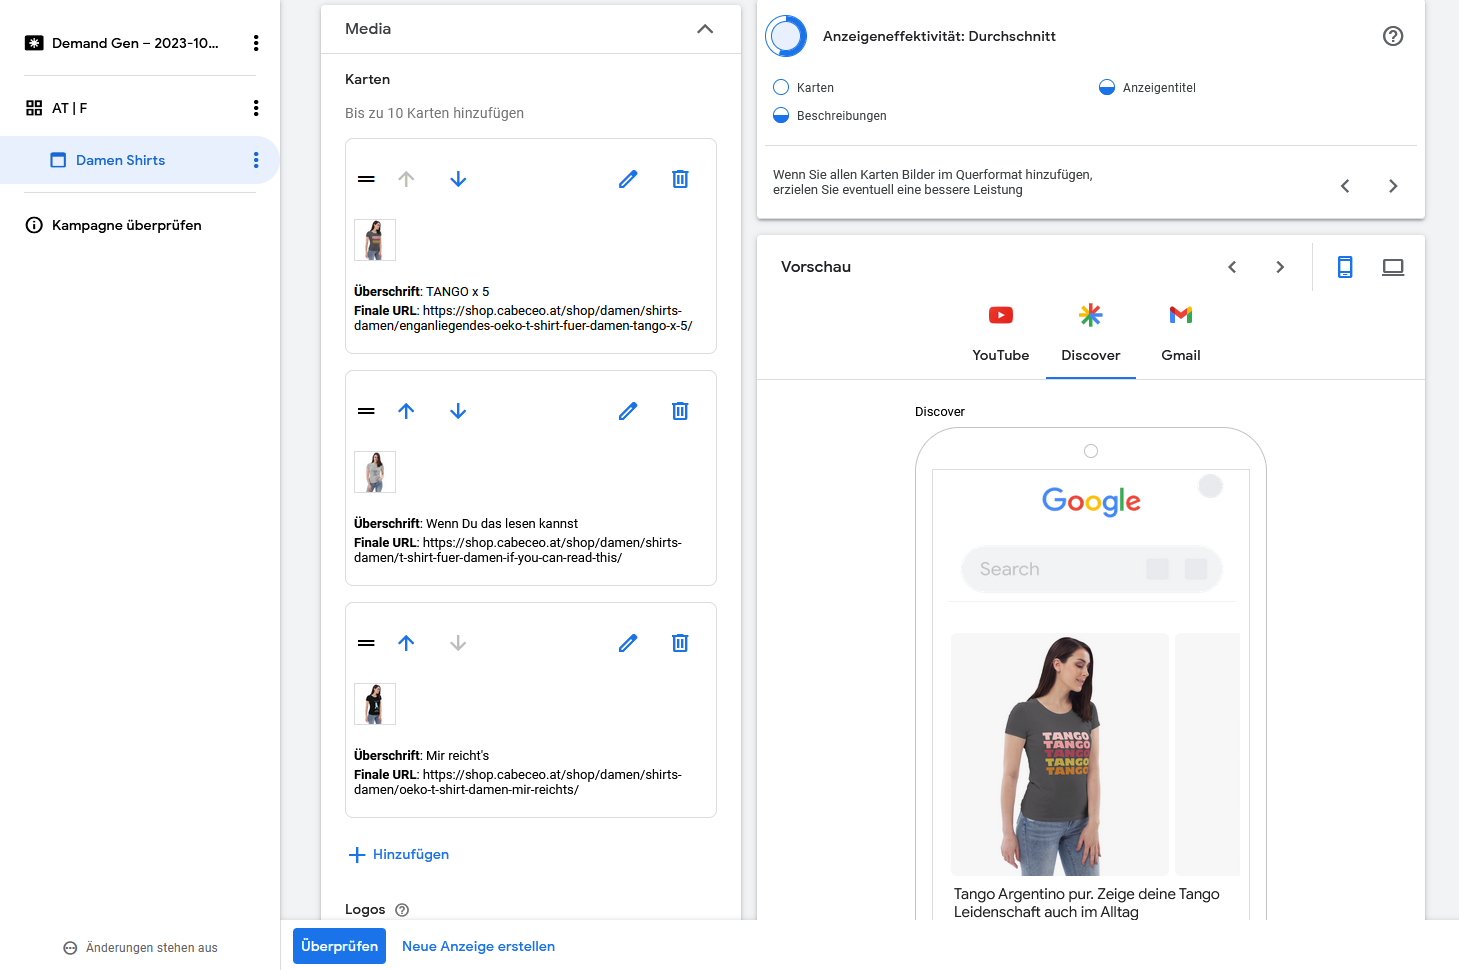Switch to the Discover preview tab
1459x970 pixels.
(1091, 334)
